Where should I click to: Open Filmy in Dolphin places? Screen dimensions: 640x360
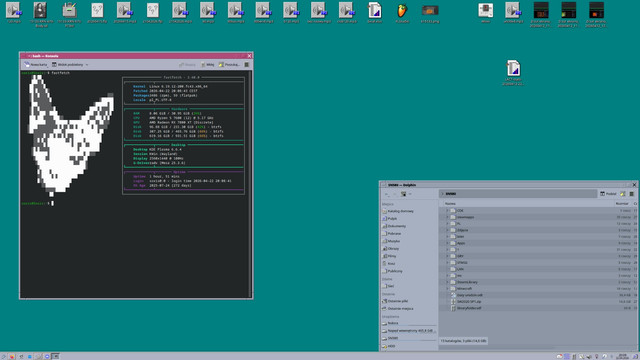[389, 256]
